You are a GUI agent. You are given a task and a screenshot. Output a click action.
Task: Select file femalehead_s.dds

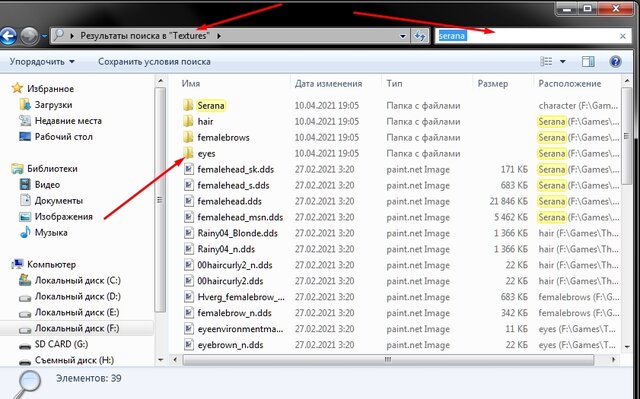233,185
